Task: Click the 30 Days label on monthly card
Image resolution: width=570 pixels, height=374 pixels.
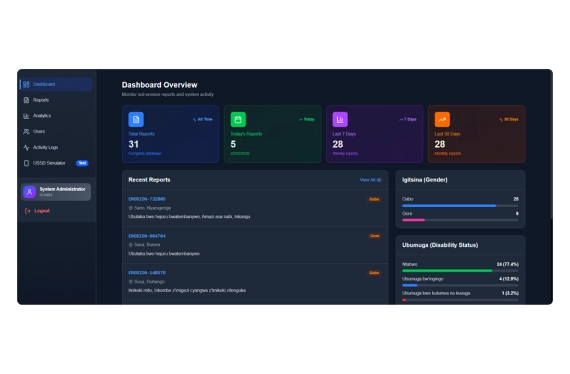Action: [511, 119]
